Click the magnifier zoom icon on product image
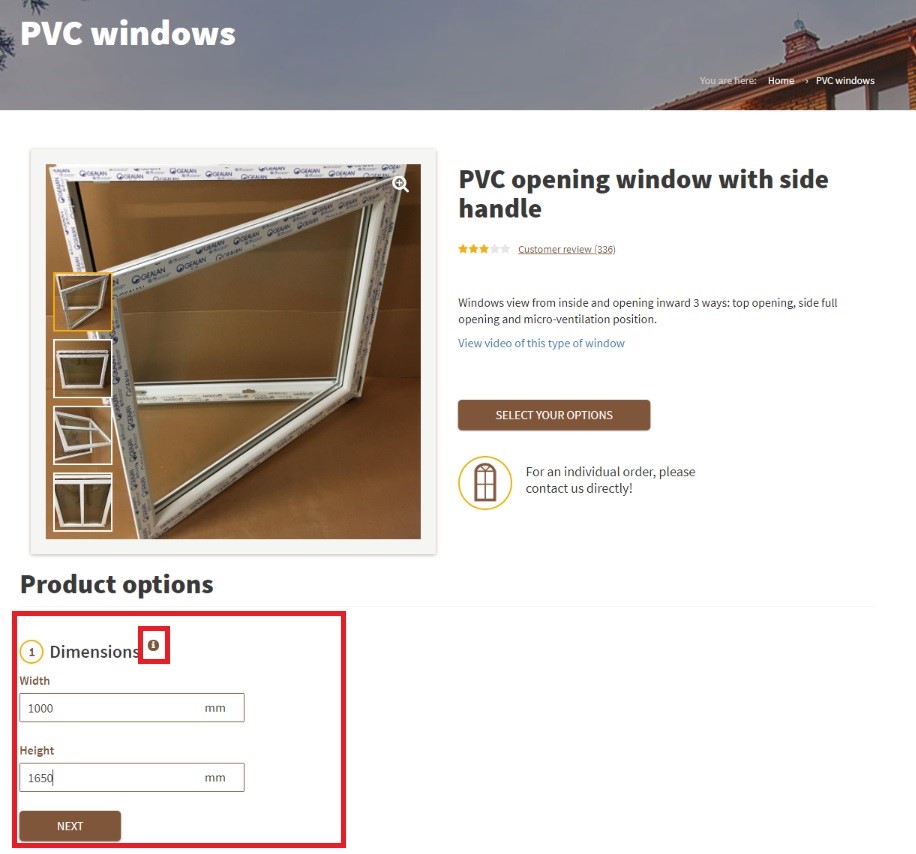The width and height of the screenshot is (916, 854). click(401, 184)
